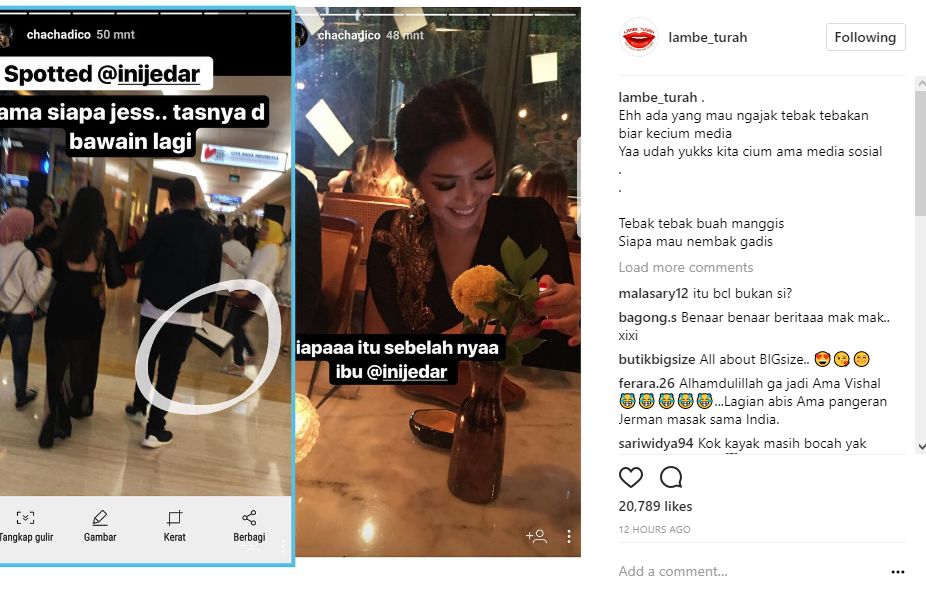Open the 12 HOURS AGO timestamp link
The height and width of the screenshot is (596, 926).
click(654, 530)
